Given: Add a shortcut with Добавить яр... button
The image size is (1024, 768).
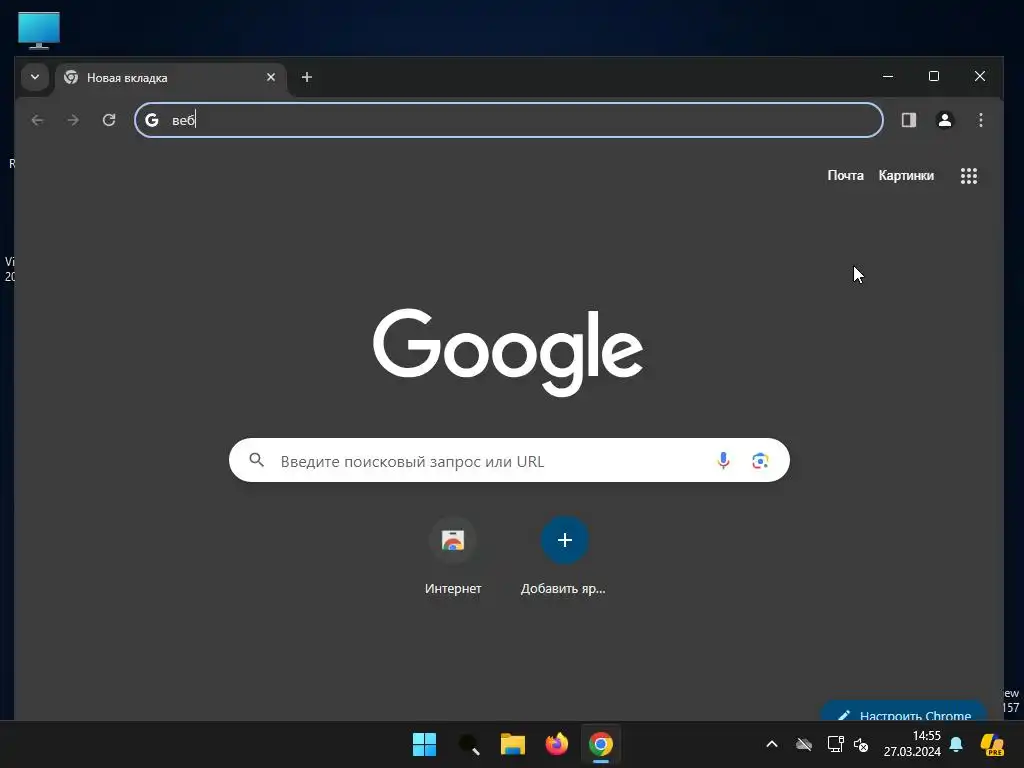Looking at the screenshot, I should (564, 556).
